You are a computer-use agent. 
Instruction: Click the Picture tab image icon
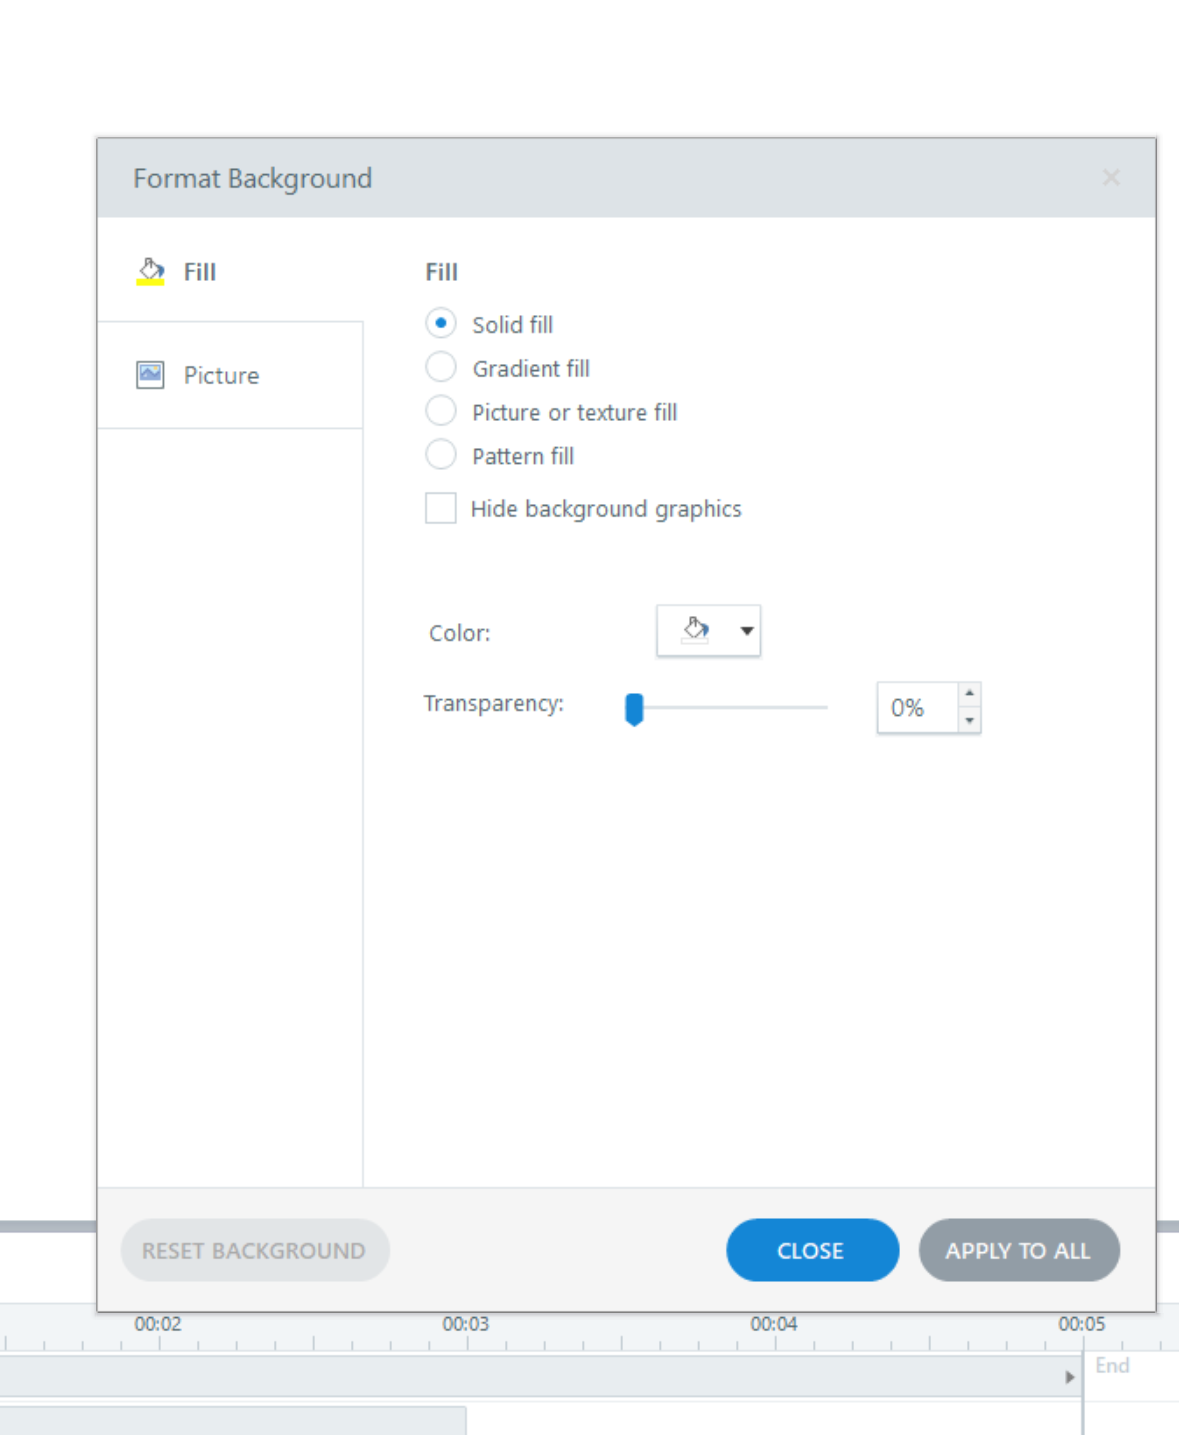(150, 375)
